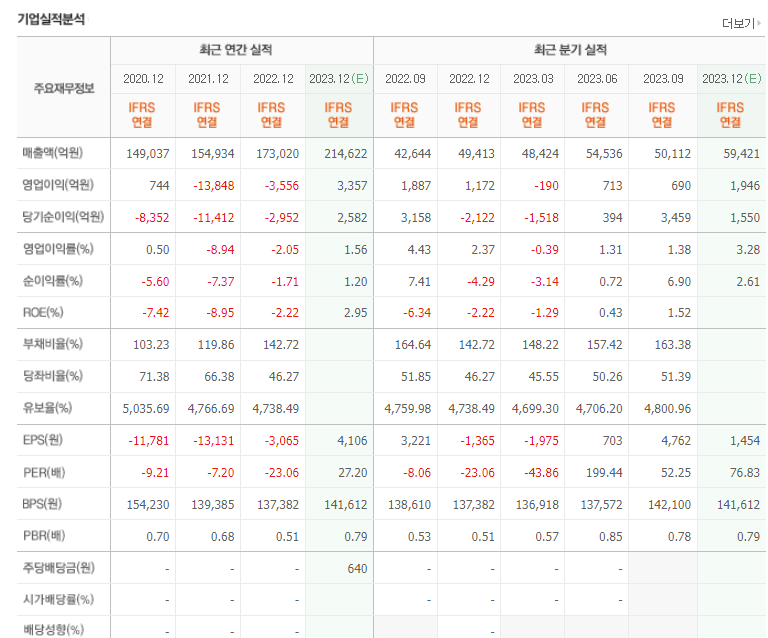Select the 5,035.69 reserve ratio value
Image resolution: width=768 pixels, height=638 pixels.
(146, 409)
